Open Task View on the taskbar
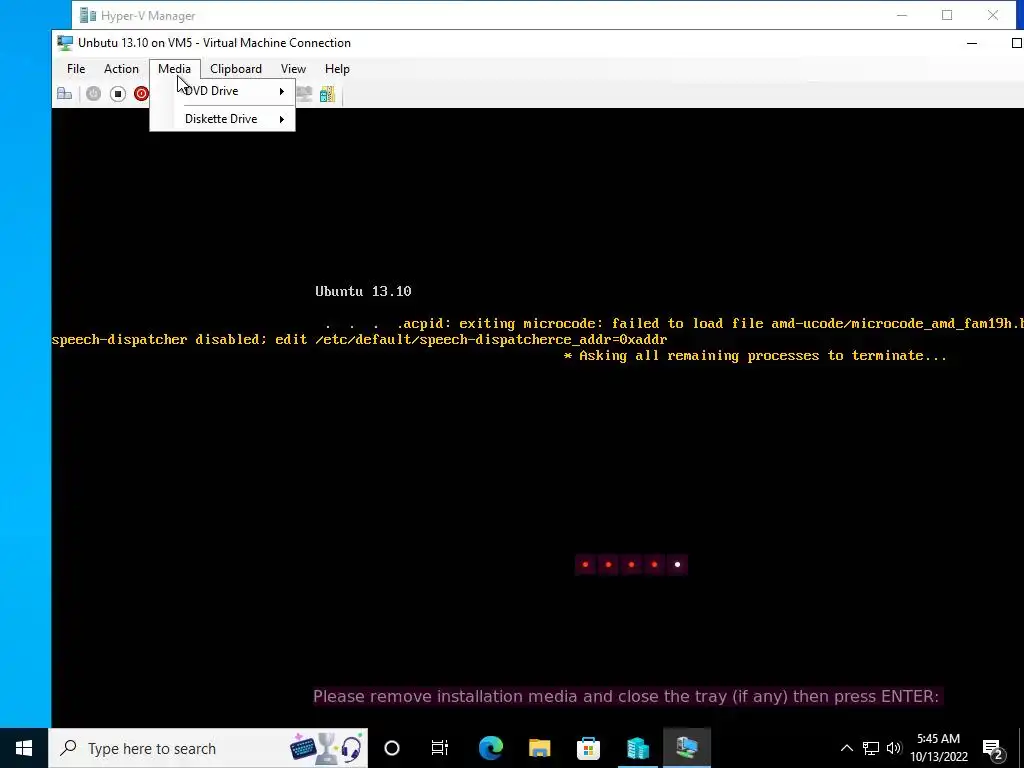Image resolution: width=1024 pixels, height=768 pixels. 440,748
